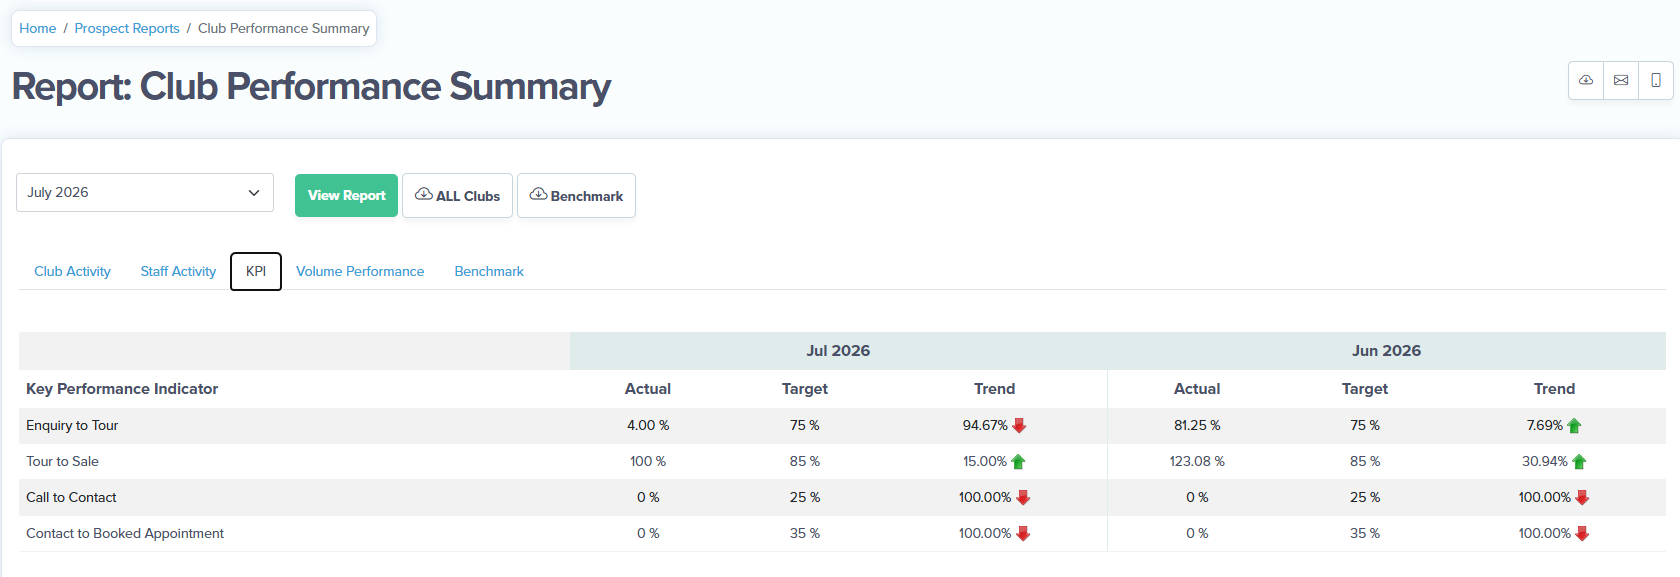Select the KPI tab
This screenshot has height=577, width=1680.
tap(256, 271)
